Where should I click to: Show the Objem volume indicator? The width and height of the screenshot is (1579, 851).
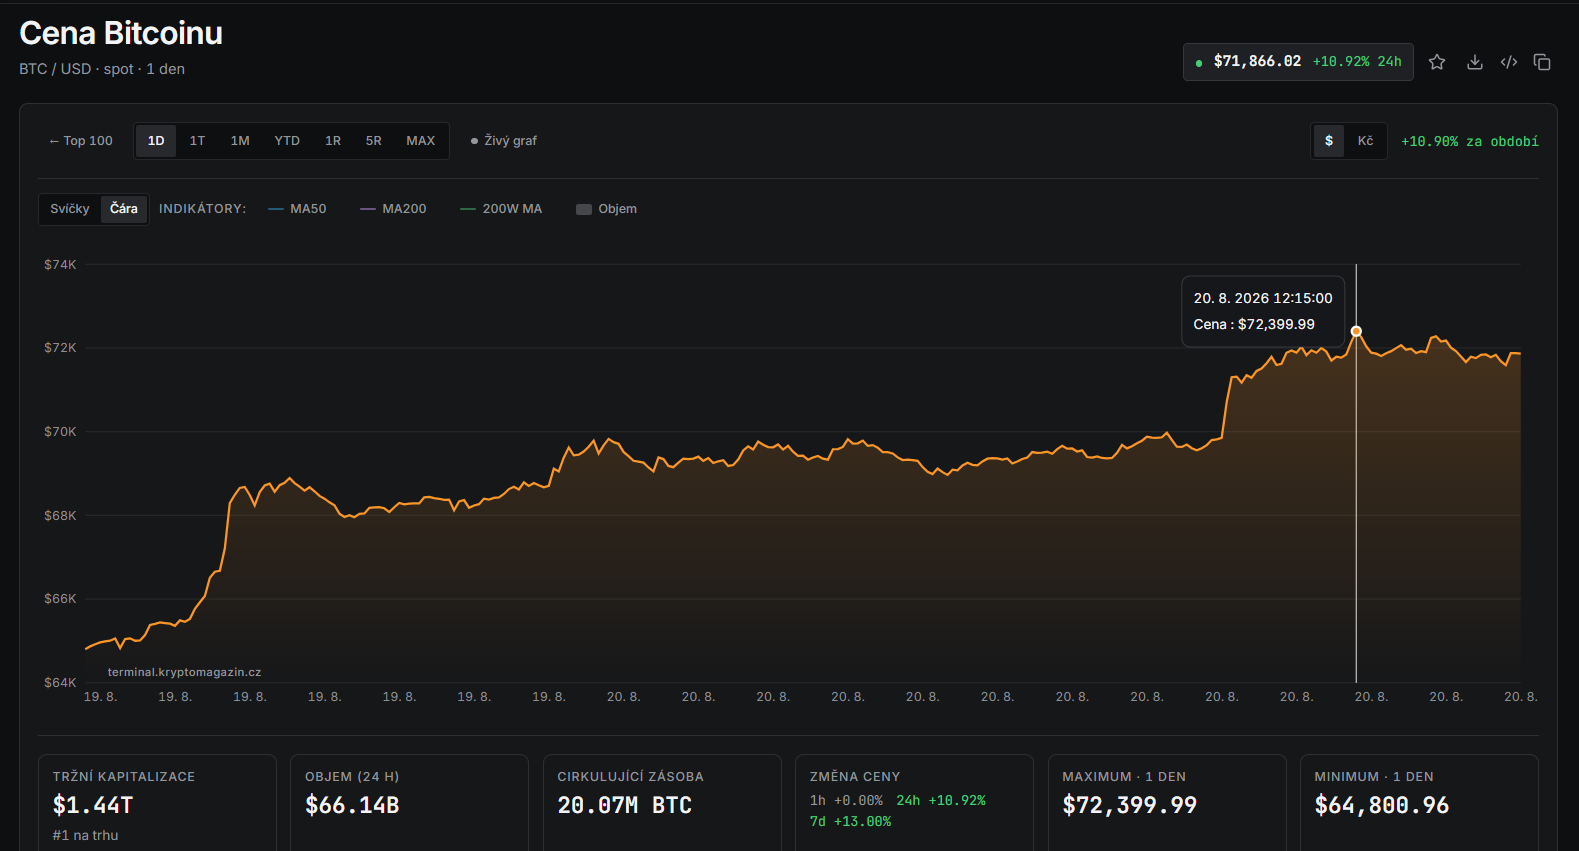click(607, 209)
